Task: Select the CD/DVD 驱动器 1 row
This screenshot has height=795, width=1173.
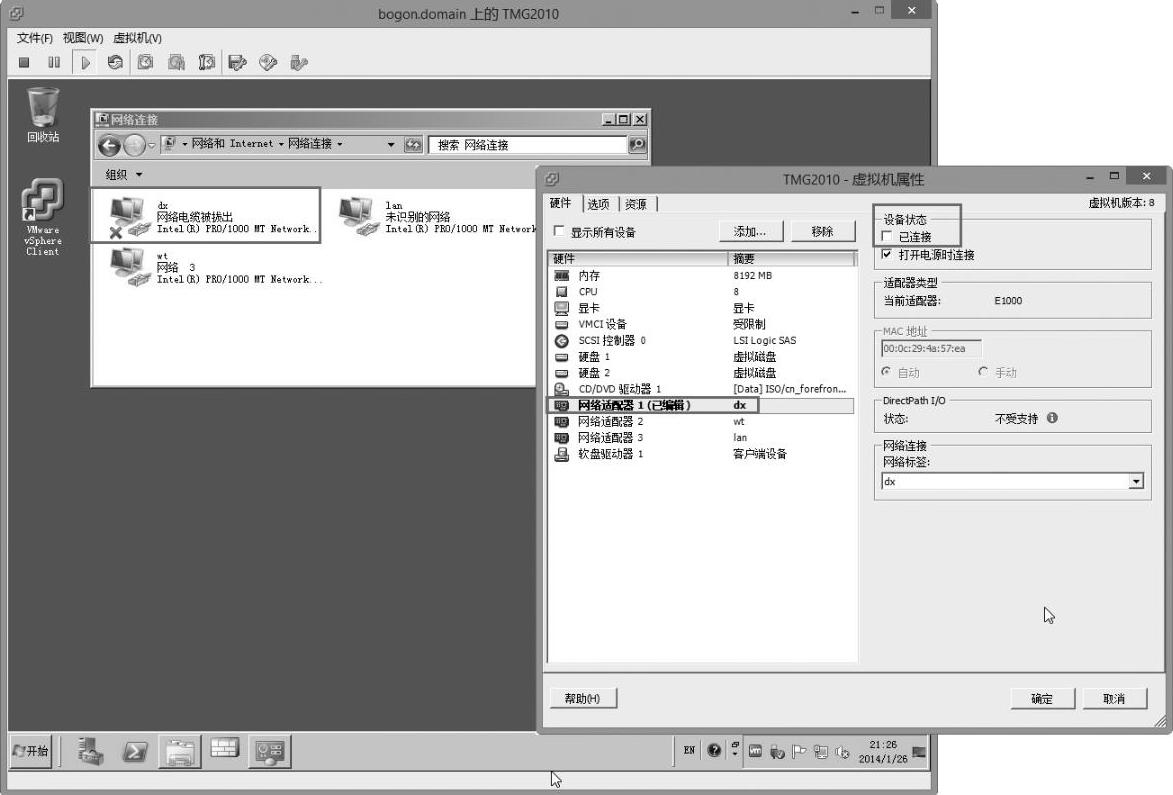Action: tap(702, 389)
